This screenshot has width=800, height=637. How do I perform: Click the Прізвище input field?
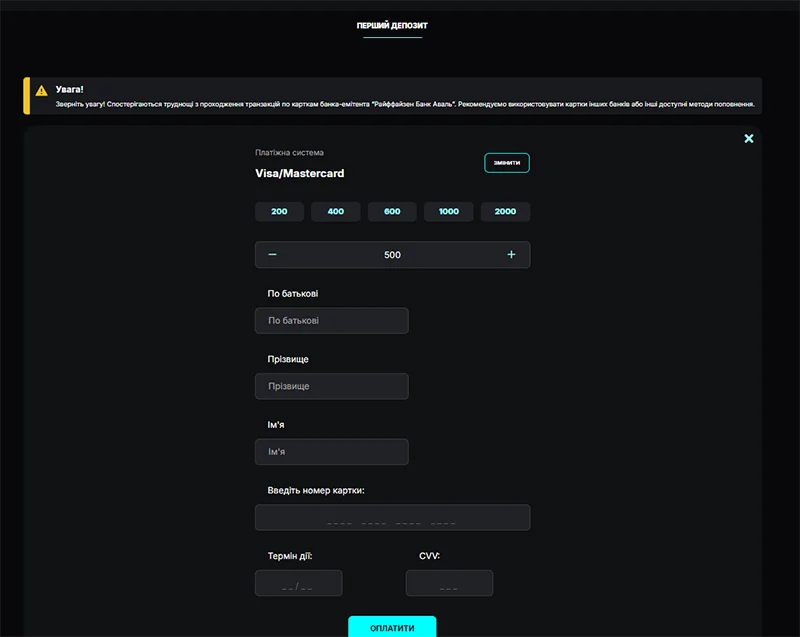(332, 386)
